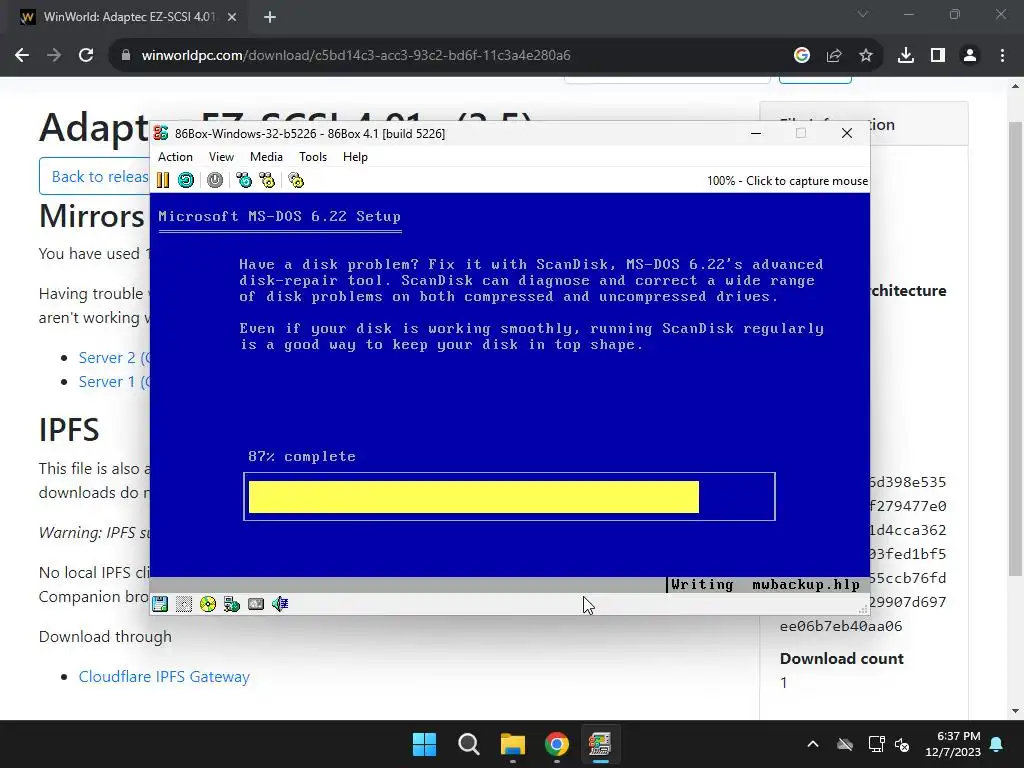Image resolution: width=1024 pixels, height=768 pixels.
Task: Click the hard reset toolbar icon in 86Box
Action: click(186, 180)
